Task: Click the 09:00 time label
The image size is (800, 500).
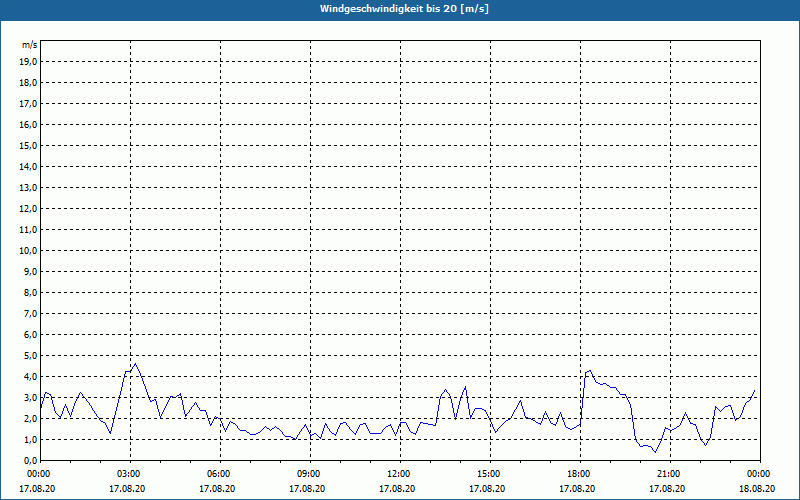Action: tap(310, 474)
